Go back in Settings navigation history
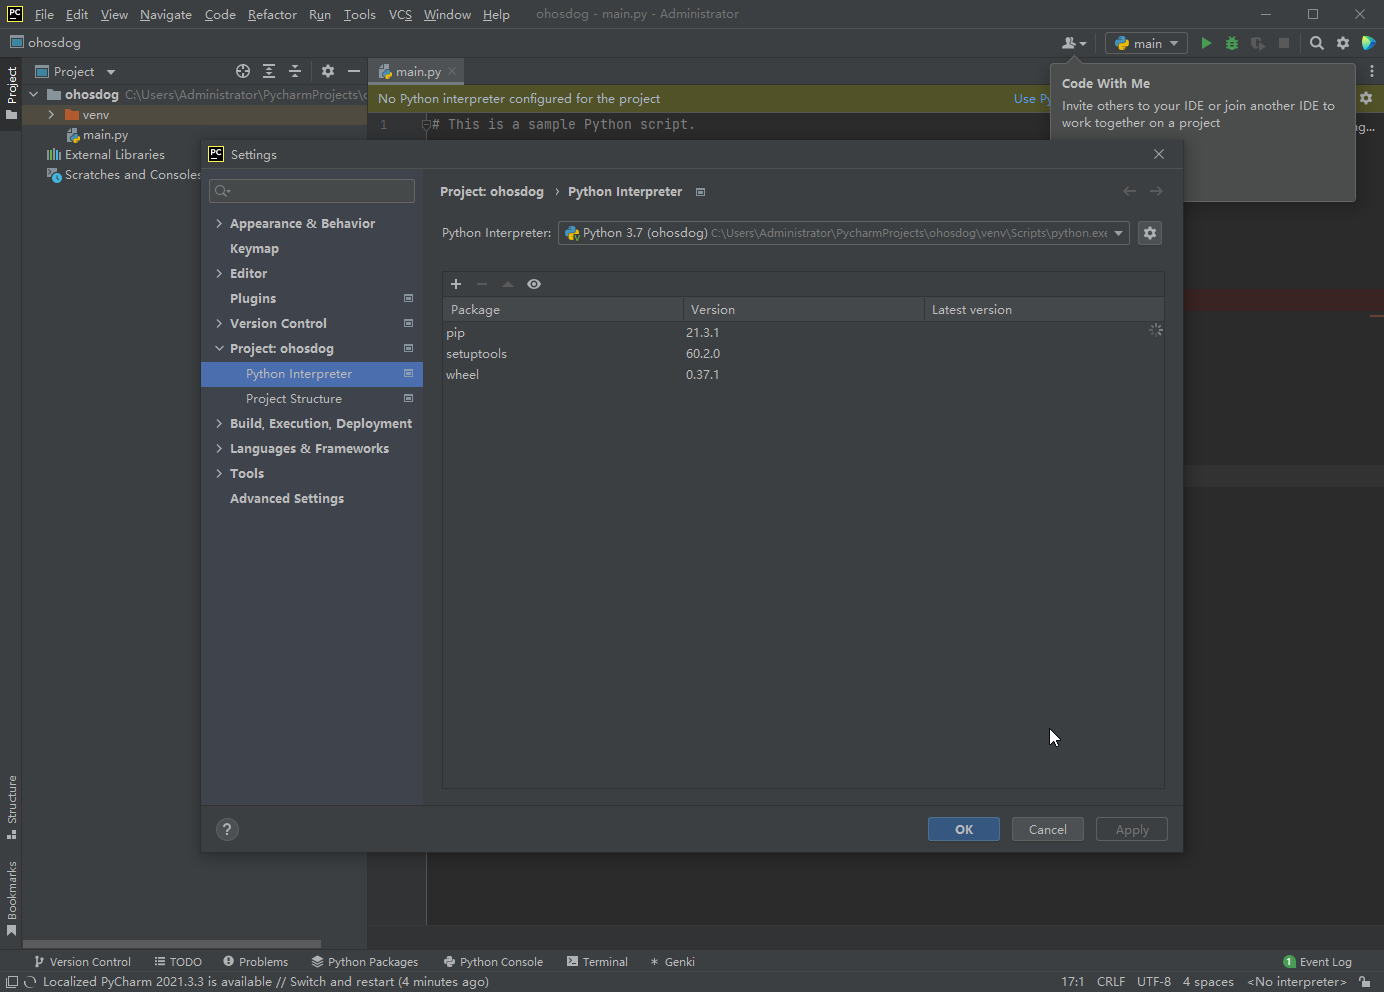The image size is (1384, 992). coord(1129,191)
